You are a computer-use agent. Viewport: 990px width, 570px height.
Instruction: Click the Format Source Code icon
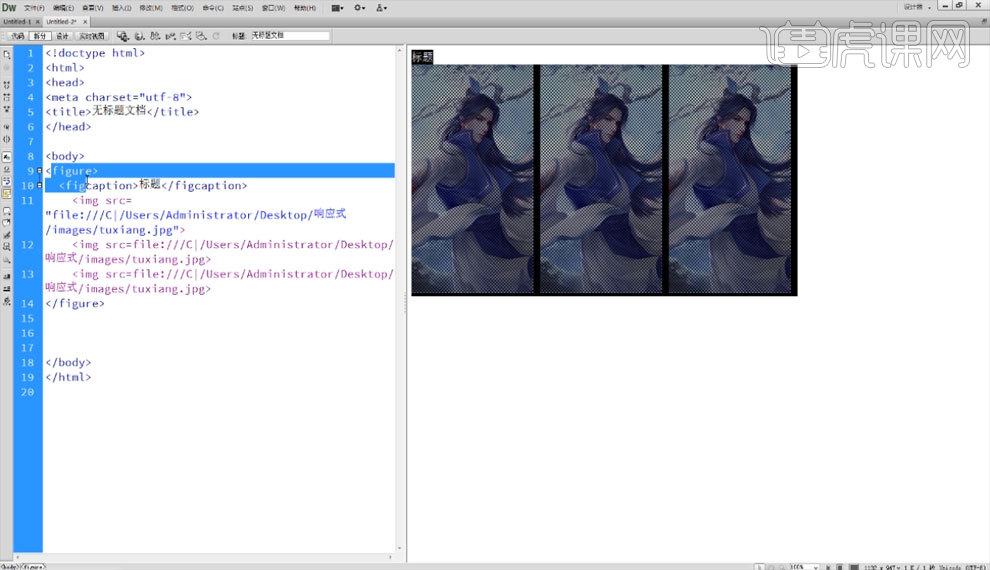[x=7, y=302]
